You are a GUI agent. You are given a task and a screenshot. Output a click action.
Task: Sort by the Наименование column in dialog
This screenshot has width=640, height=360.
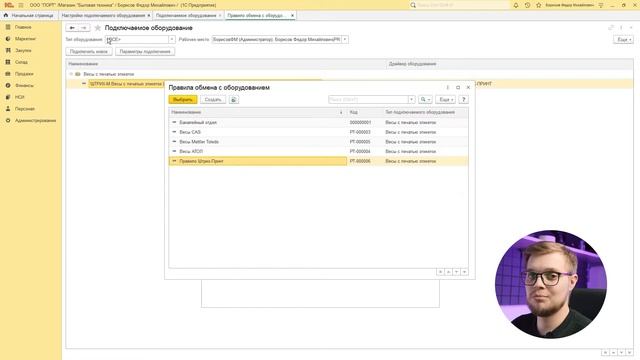258,112
